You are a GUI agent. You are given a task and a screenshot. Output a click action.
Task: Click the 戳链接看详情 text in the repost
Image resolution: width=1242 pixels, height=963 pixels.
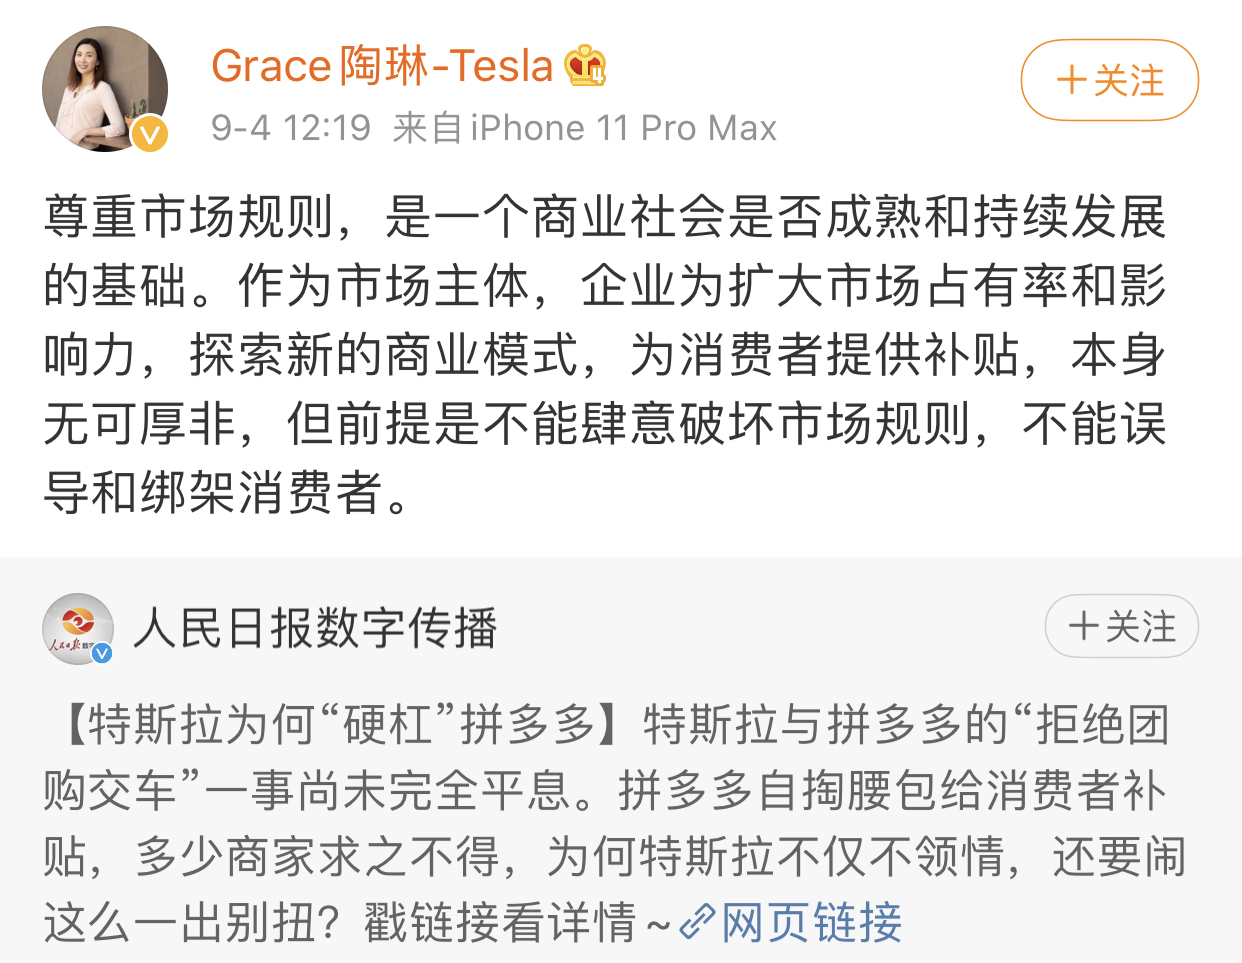500,922
